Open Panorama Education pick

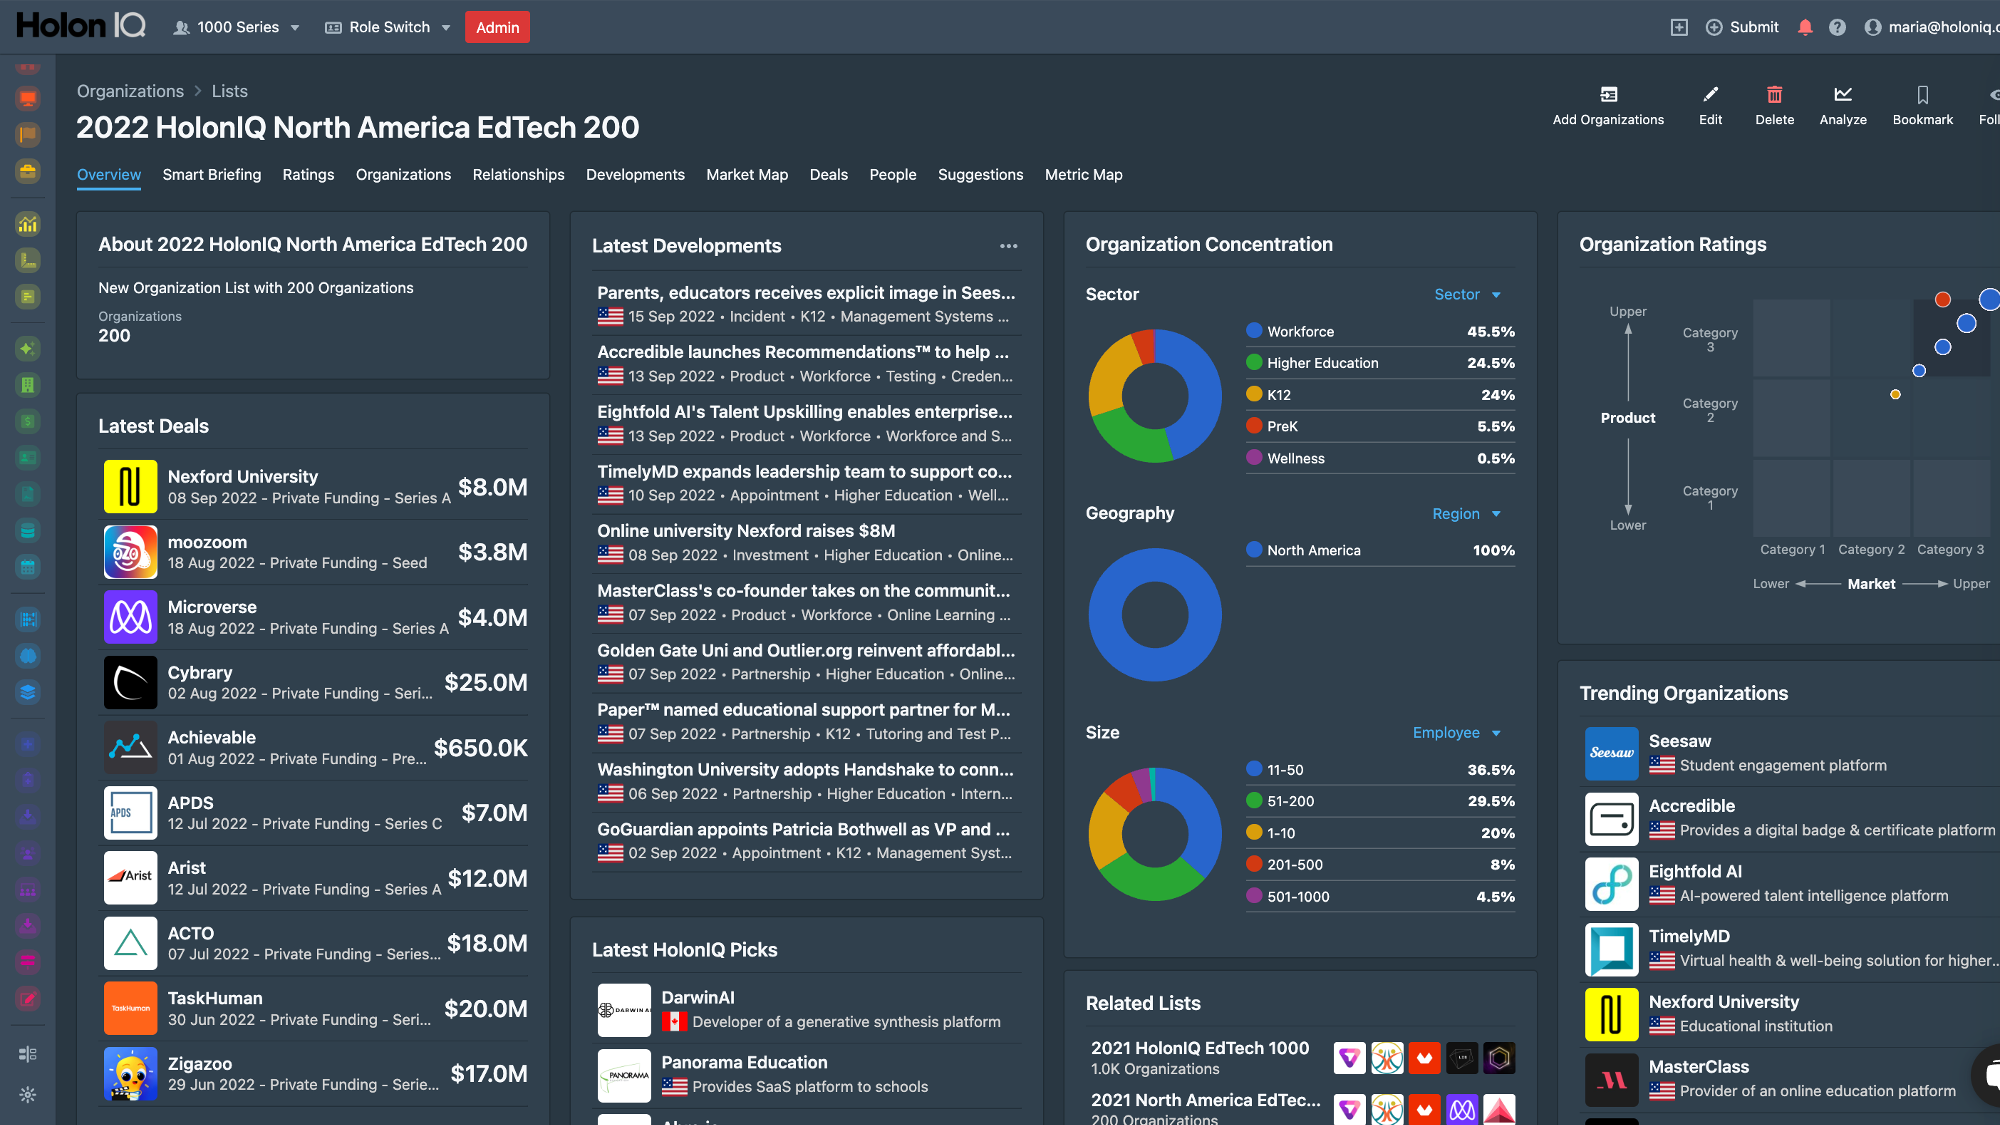pyautogui.click(x=806, y=1074)
